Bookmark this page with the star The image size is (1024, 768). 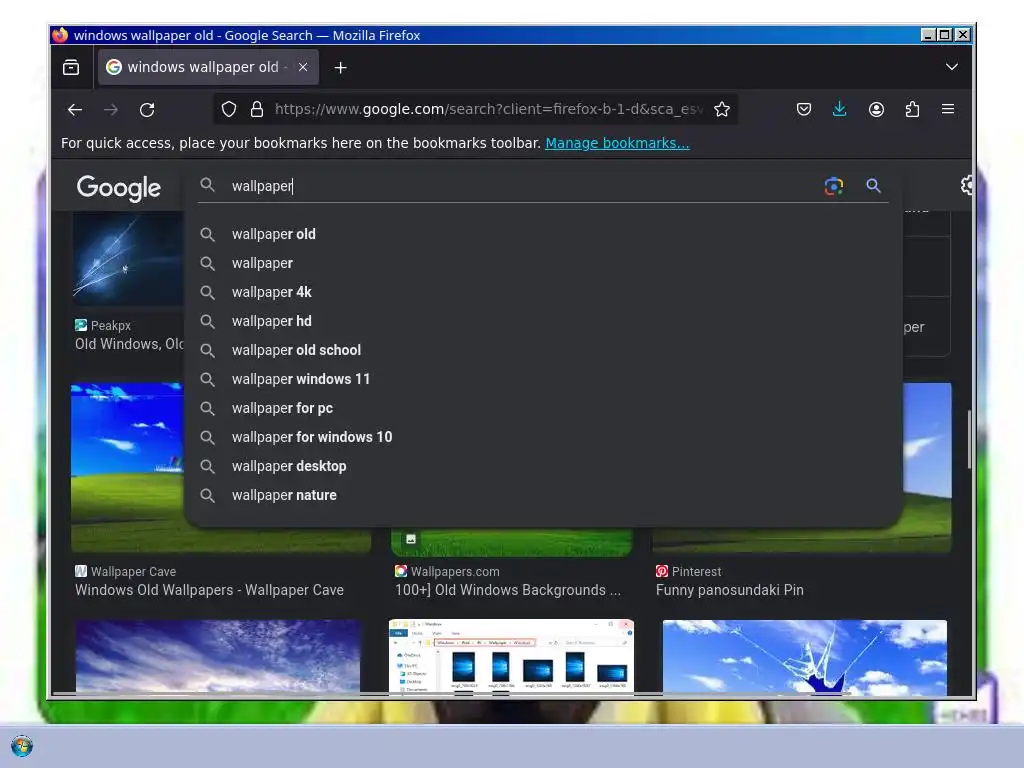coord(722,109)
